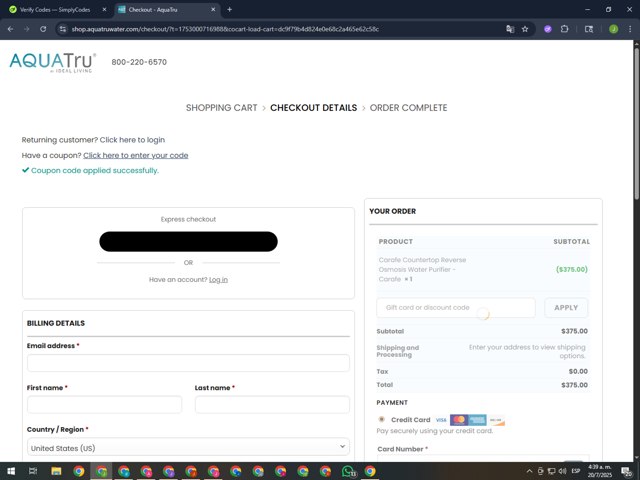Focus the Email address field
Viewport: 640px width, 480px height.
click(188, 363)
